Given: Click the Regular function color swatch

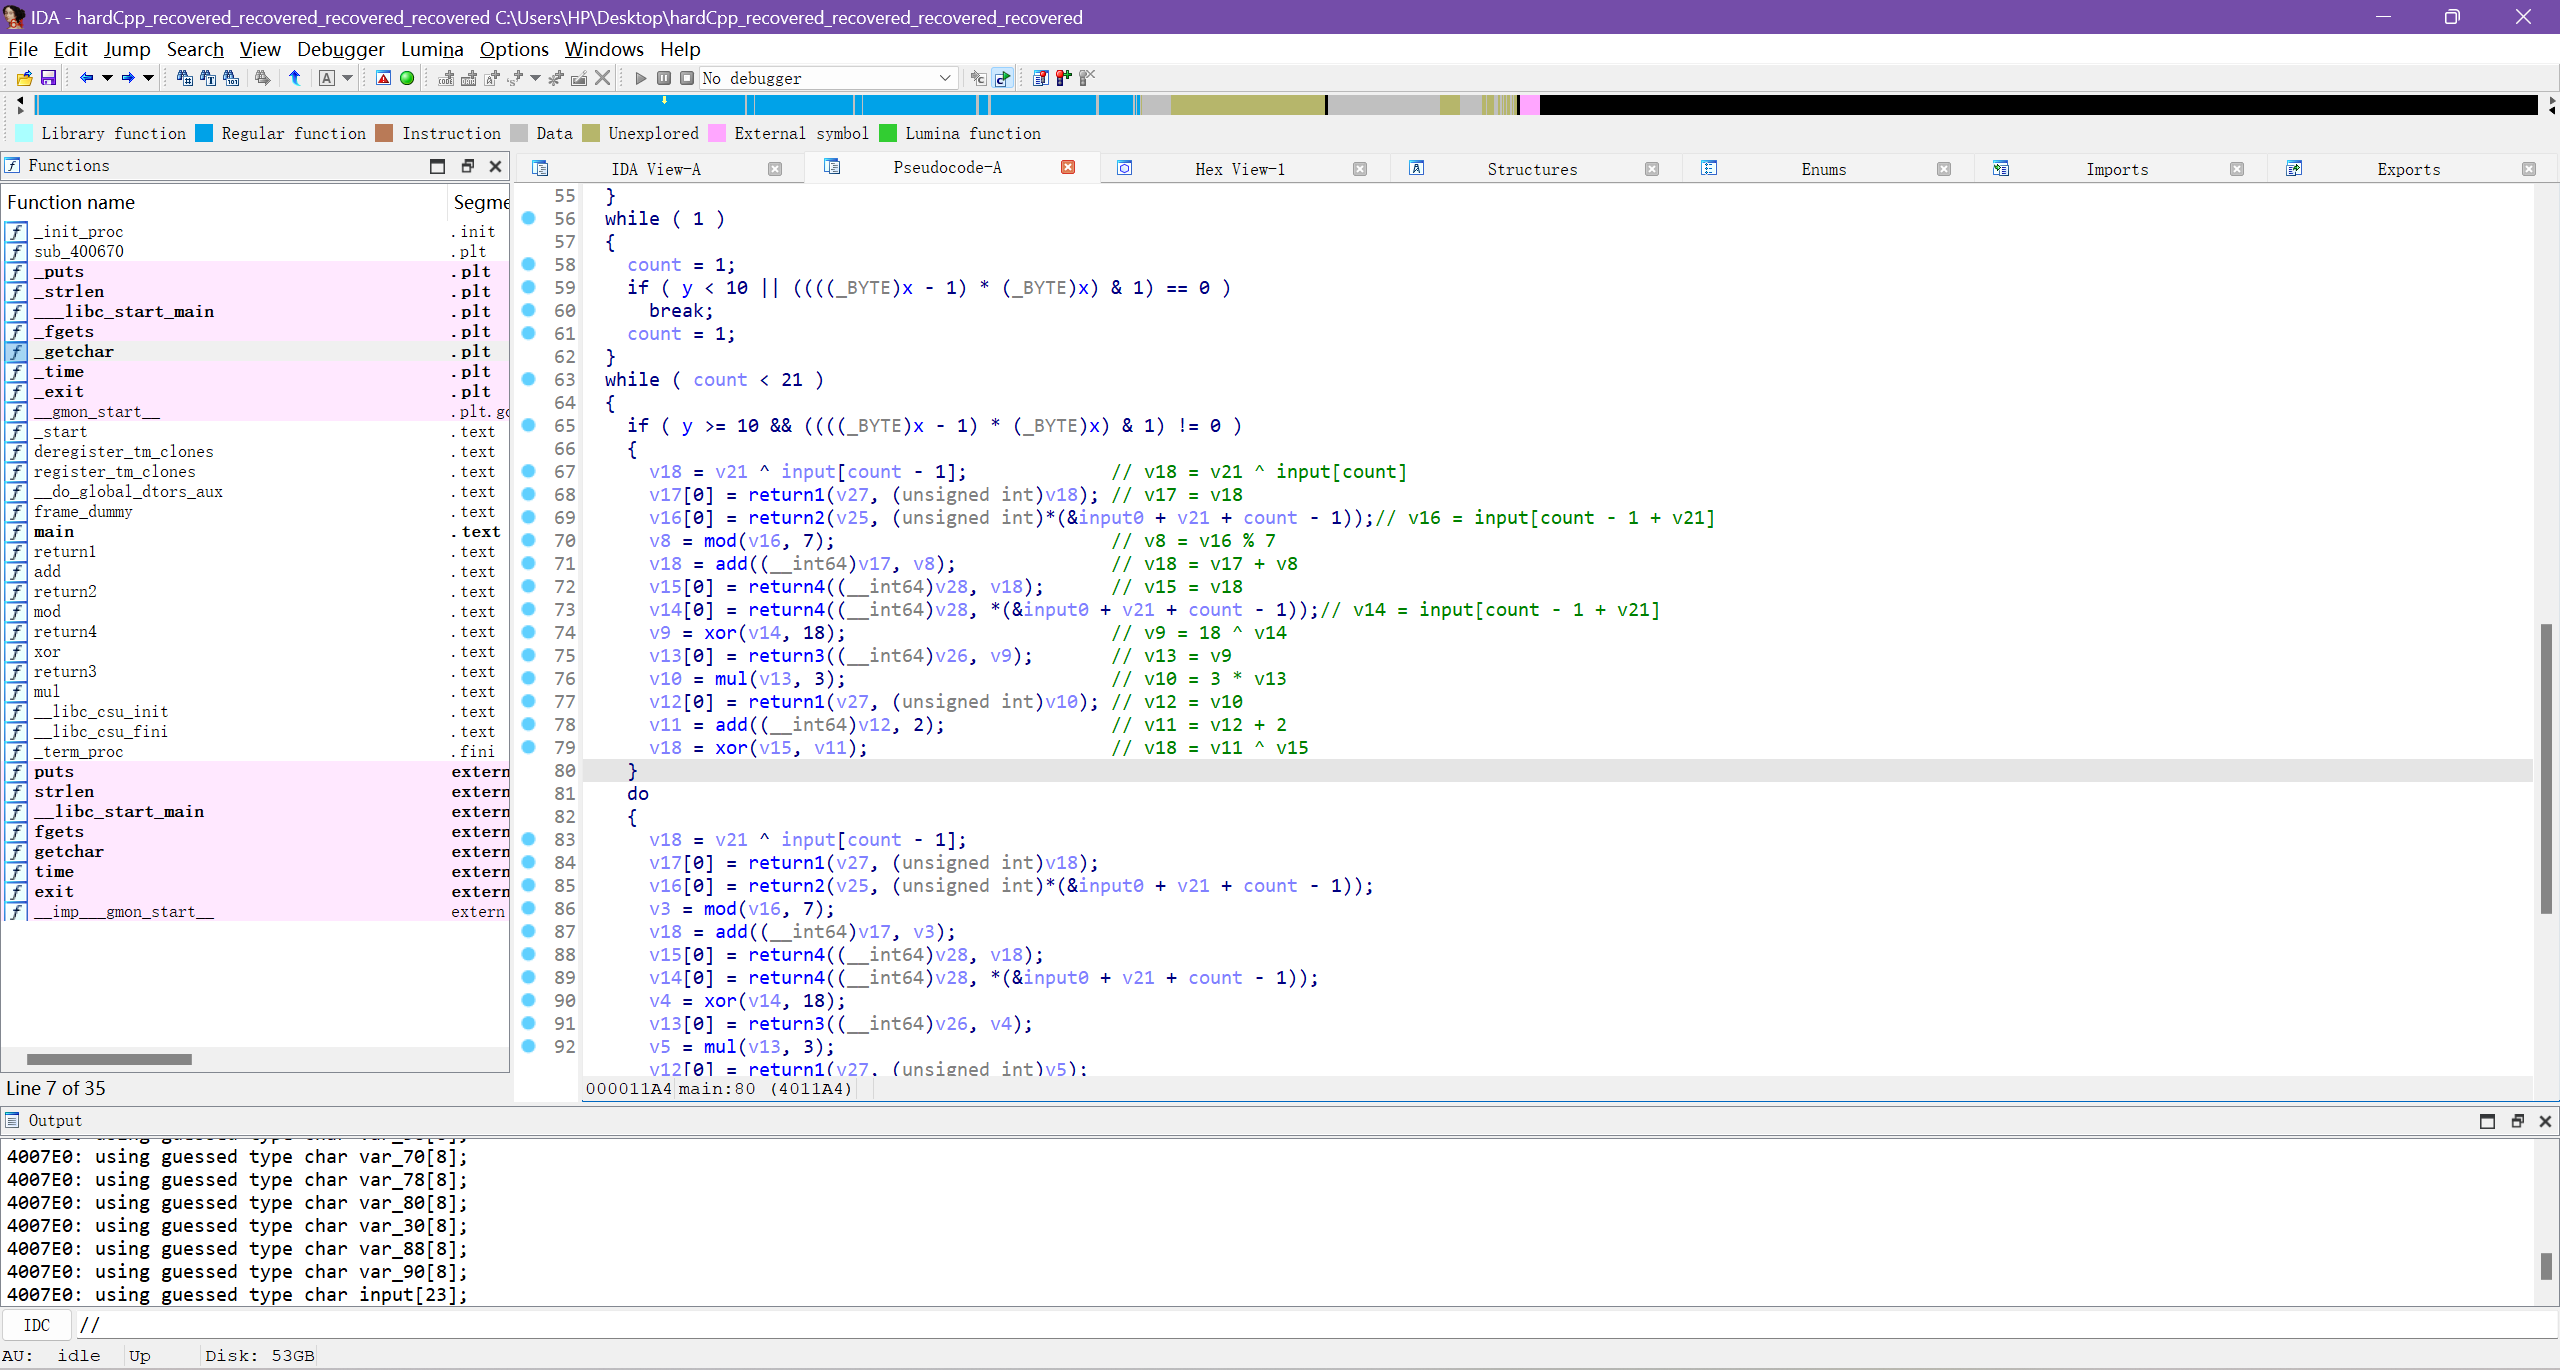Looking at the screenshot, I should 204,133.
